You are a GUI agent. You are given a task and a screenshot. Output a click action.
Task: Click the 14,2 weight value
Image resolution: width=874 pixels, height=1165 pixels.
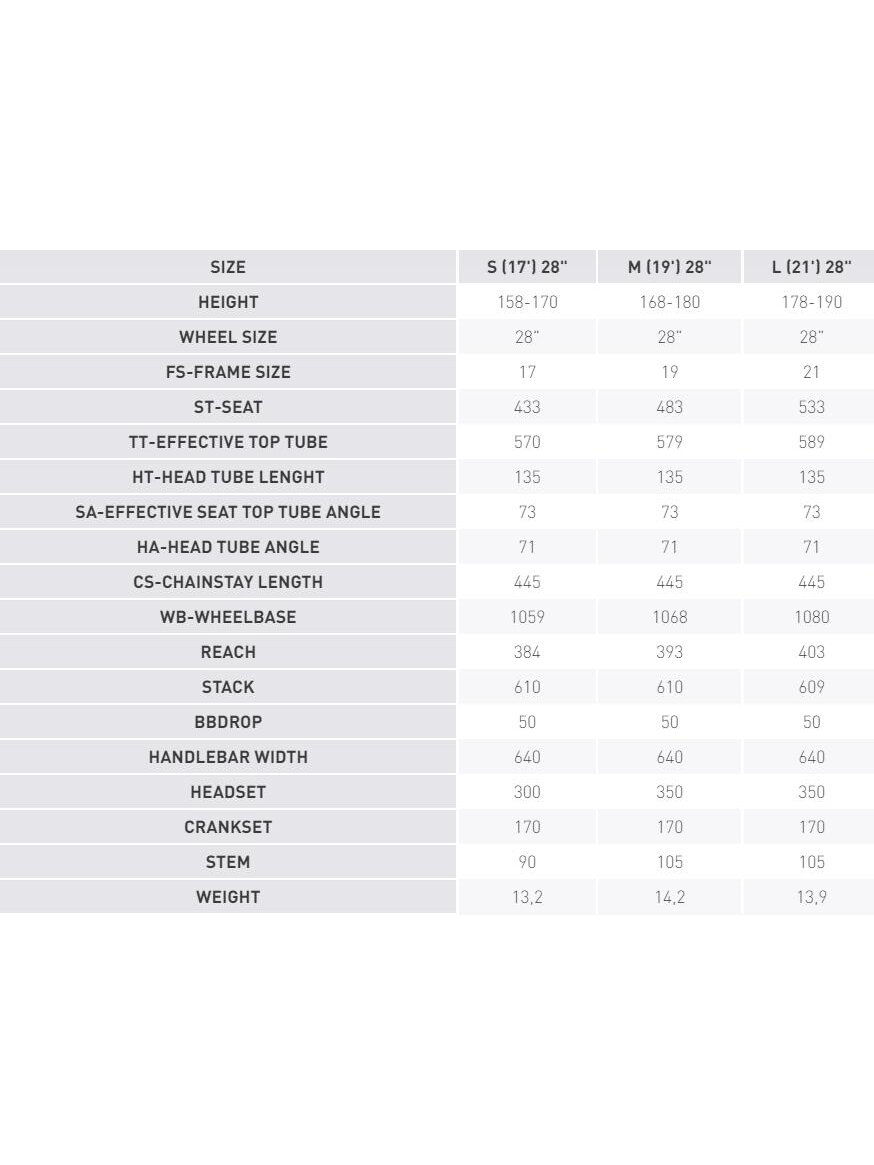tap(669, 897)
